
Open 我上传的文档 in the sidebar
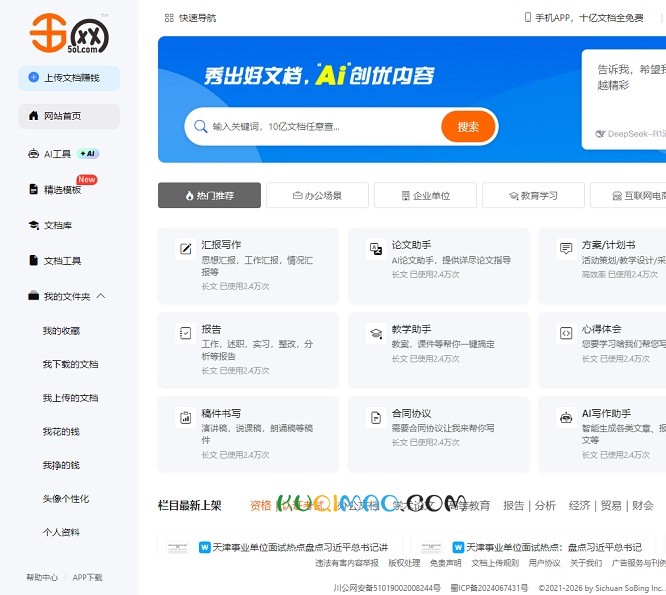point(71,398)
